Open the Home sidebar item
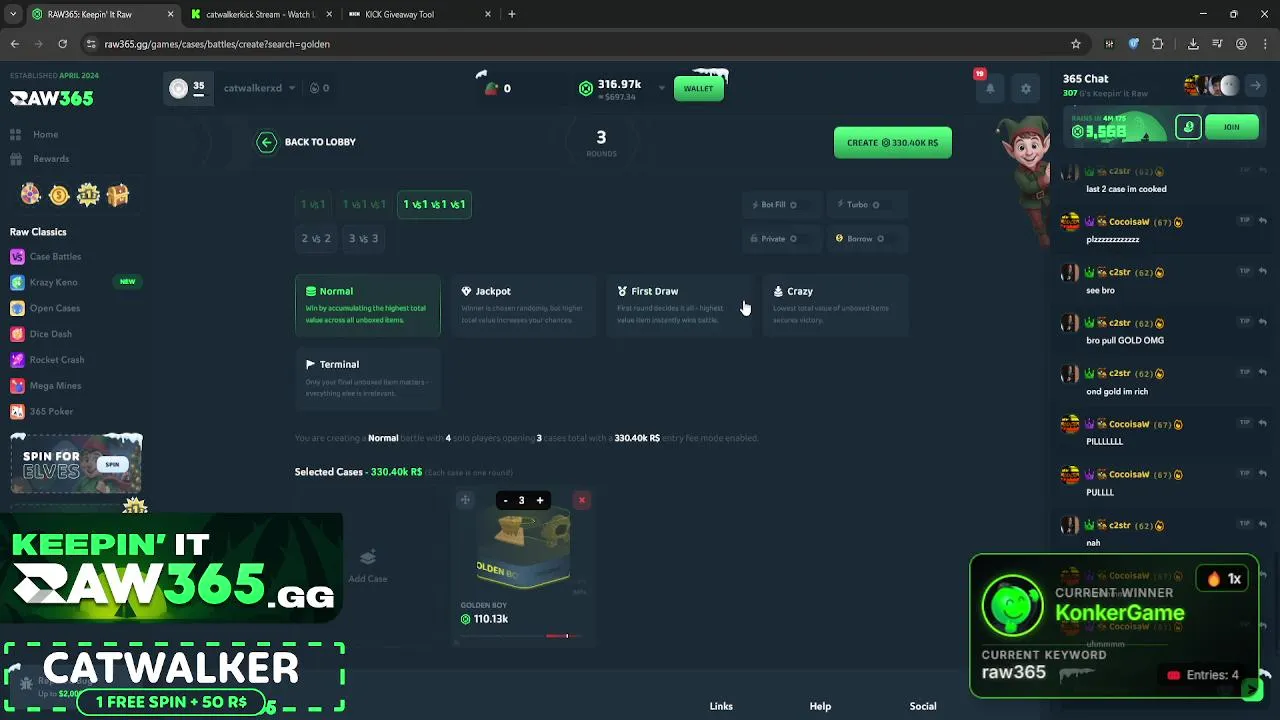This screenshot has height=720, width=1280. (45, 134)
